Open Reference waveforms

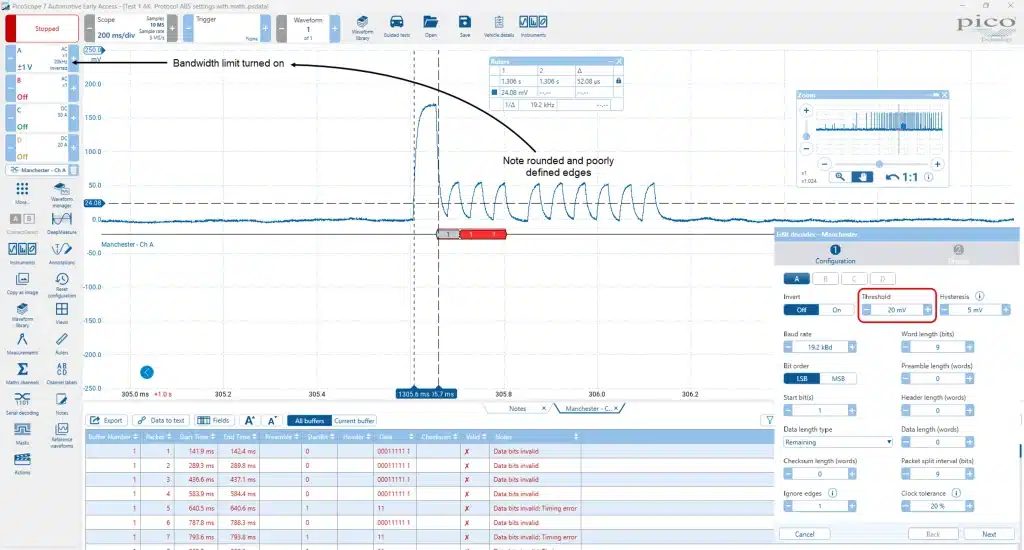click(x=62, y=434)
